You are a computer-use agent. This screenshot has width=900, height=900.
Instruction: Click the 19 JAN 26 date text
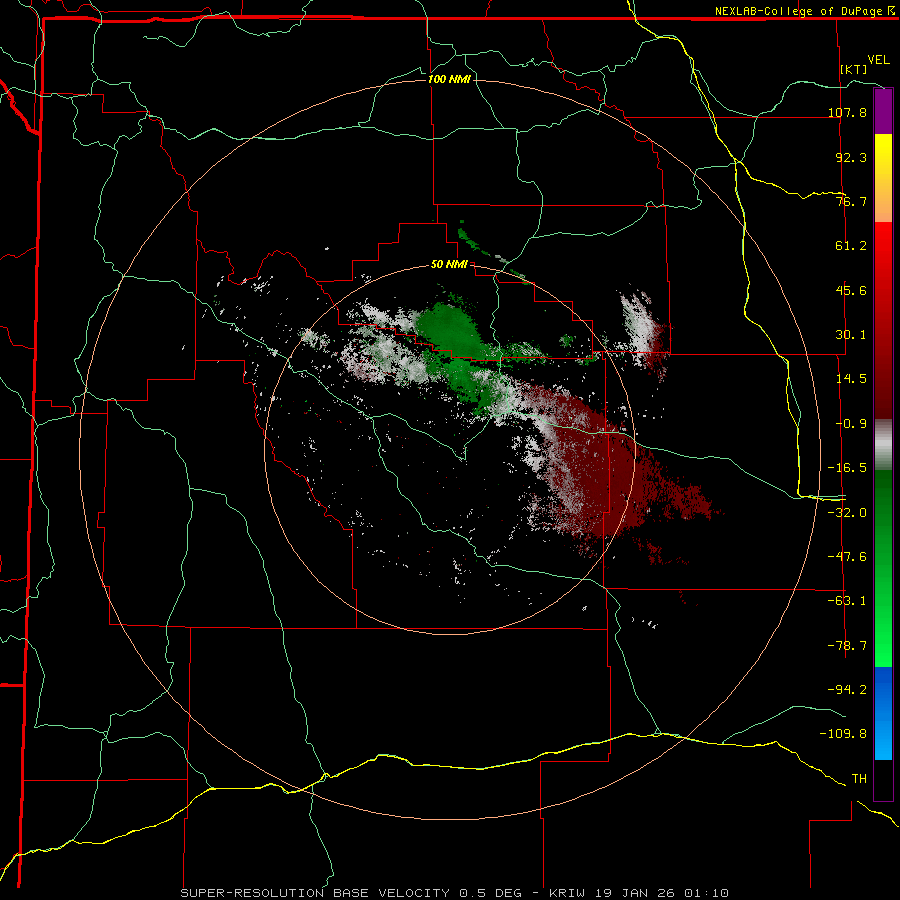click(636, 893)
